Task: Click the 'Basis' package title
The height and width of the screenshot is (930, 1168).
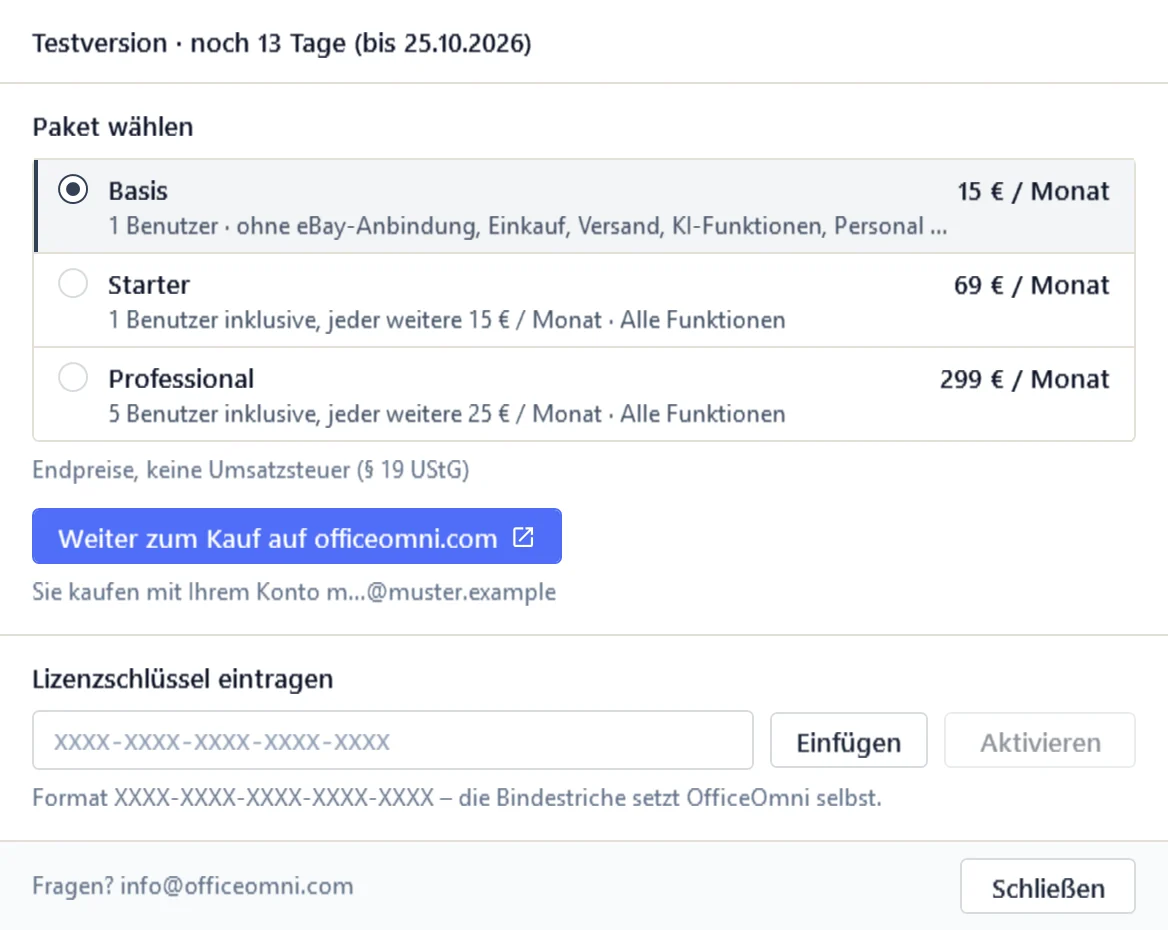Action: pos(138,191)
